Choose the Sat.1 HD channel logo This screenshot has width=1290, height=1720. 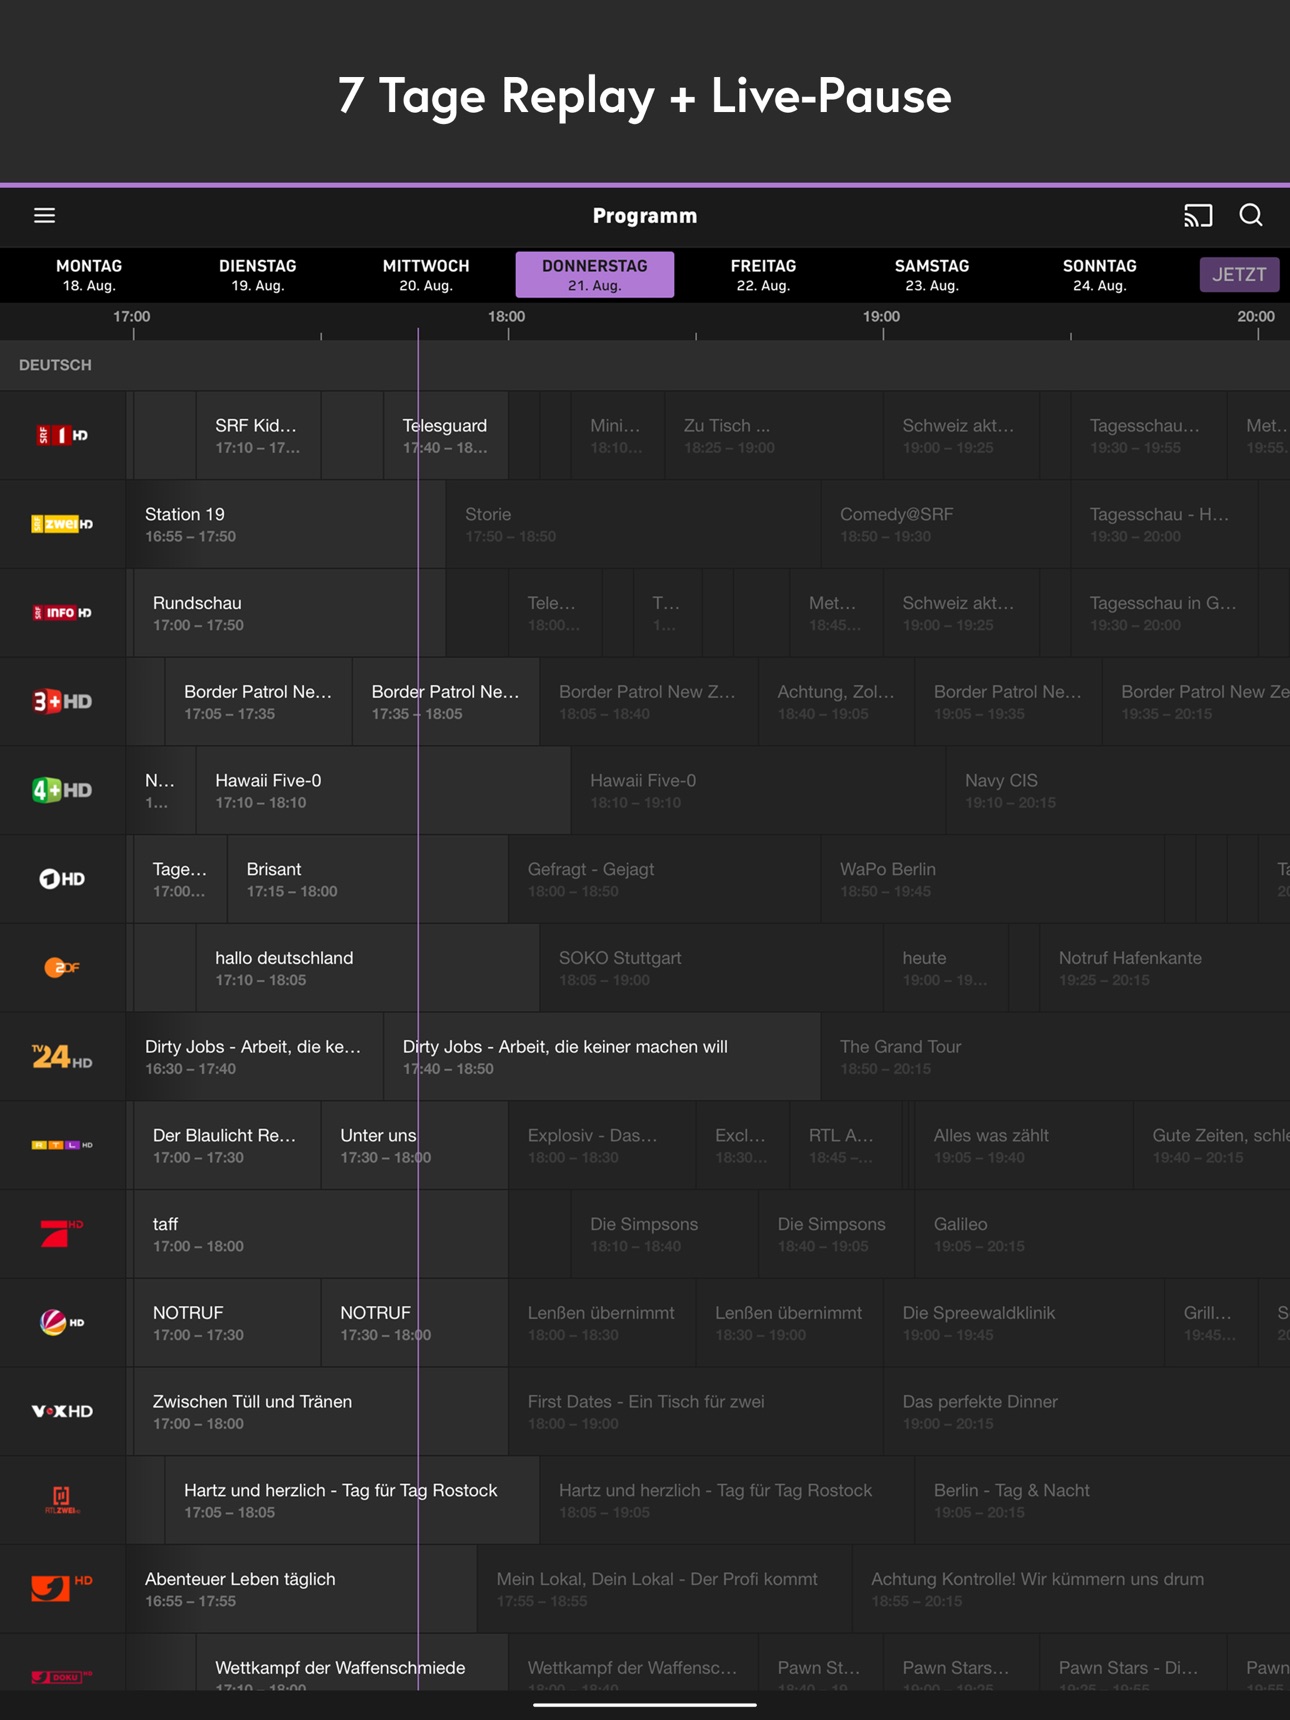tap(62, 1322)
